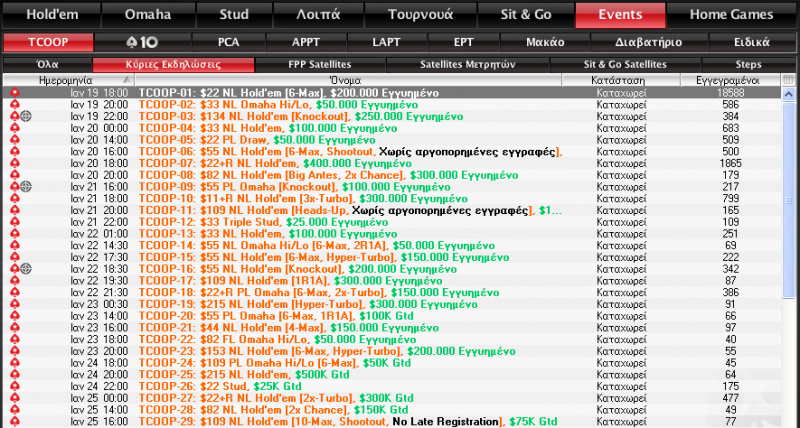Open the Hold'em games tab
This screenshot has height=428, width=800.
[52, 15]
